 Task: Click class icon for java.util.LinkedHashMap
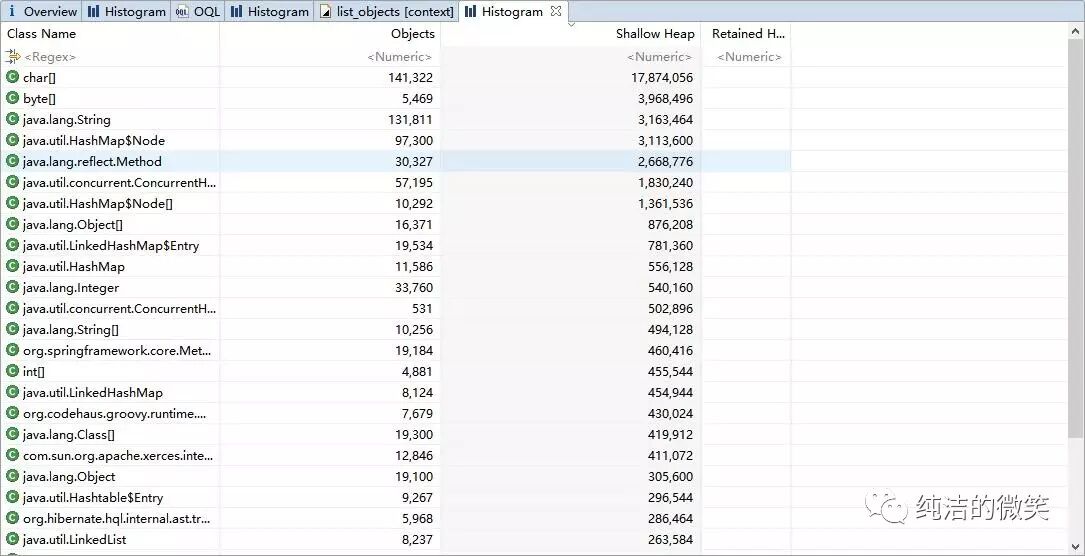click(12, 391)
